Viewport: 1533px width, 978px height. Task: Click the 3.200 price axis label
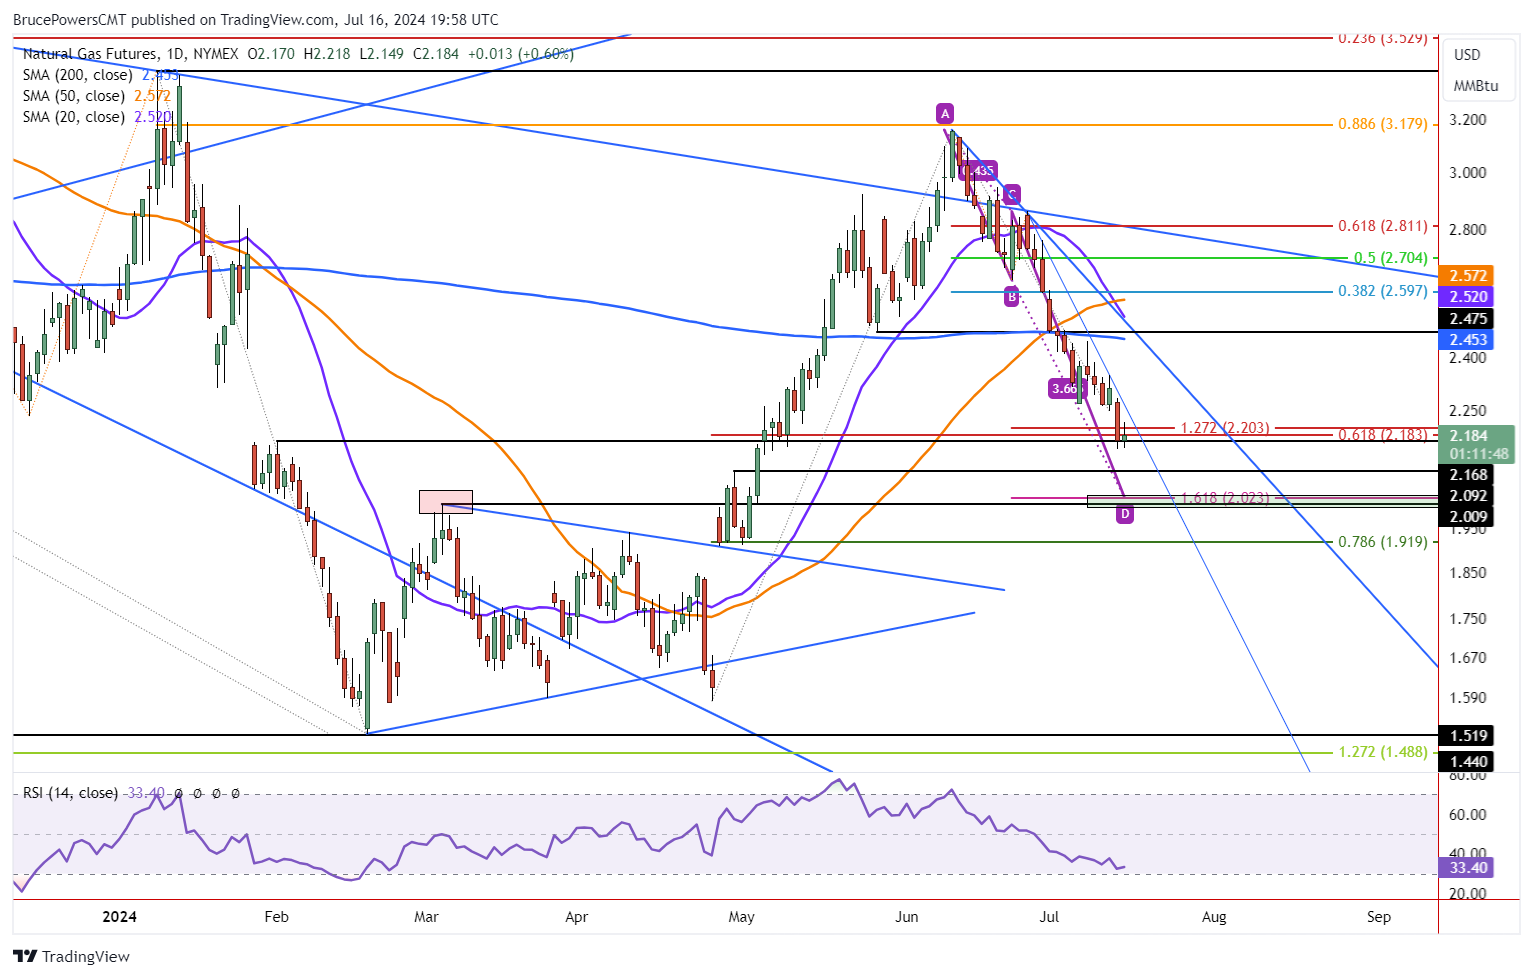[x=1467, y=120]
